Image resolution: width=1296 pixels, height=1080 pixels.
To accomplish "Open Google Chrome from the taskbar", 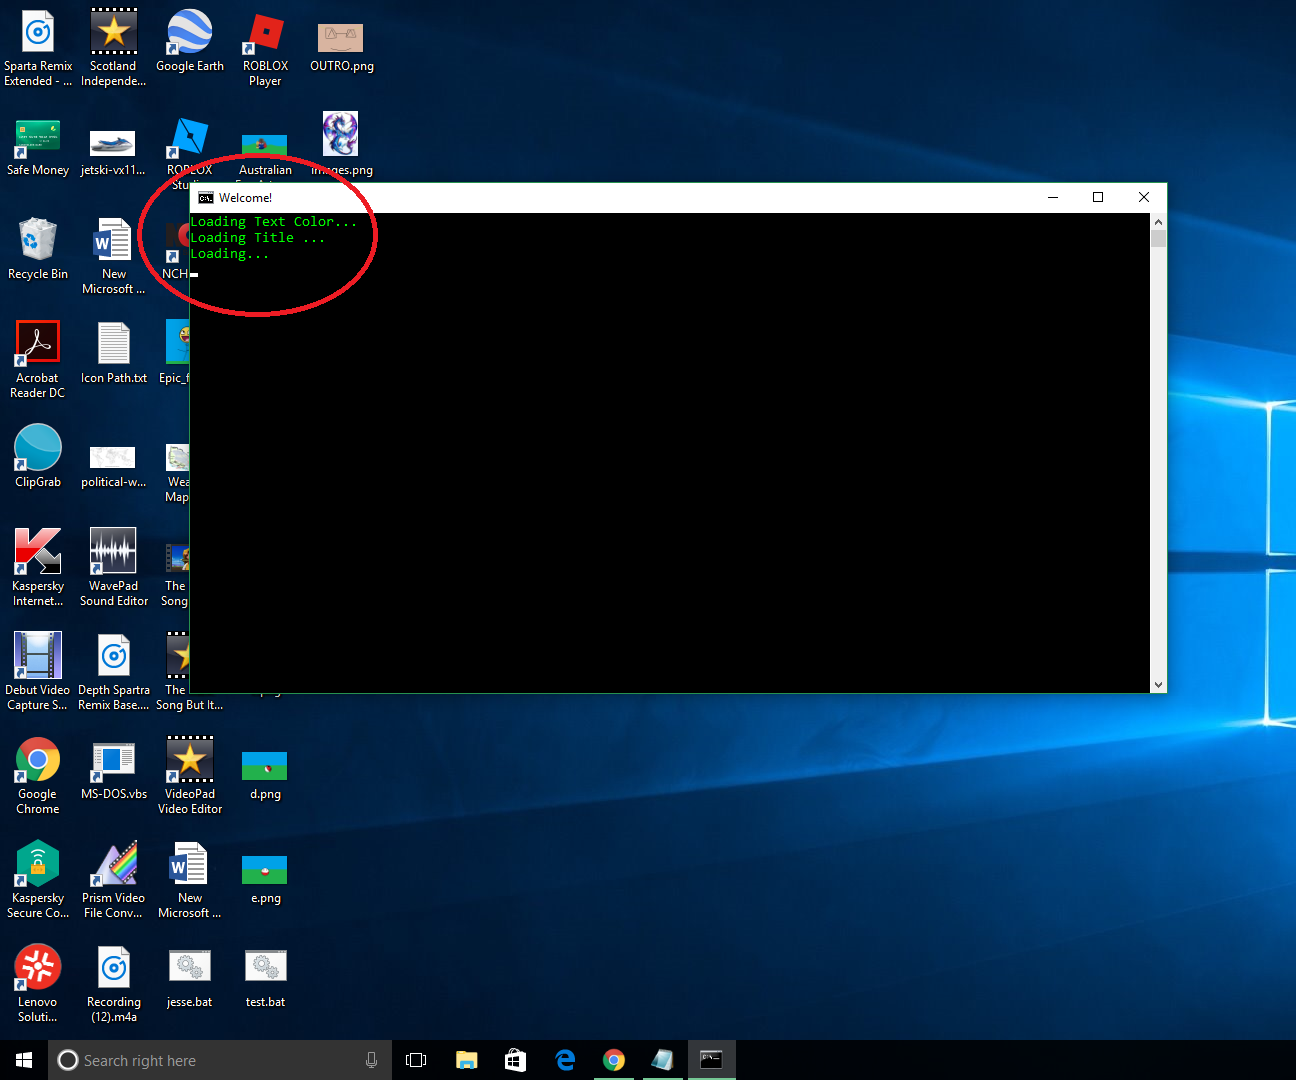I will (613, 1060).
